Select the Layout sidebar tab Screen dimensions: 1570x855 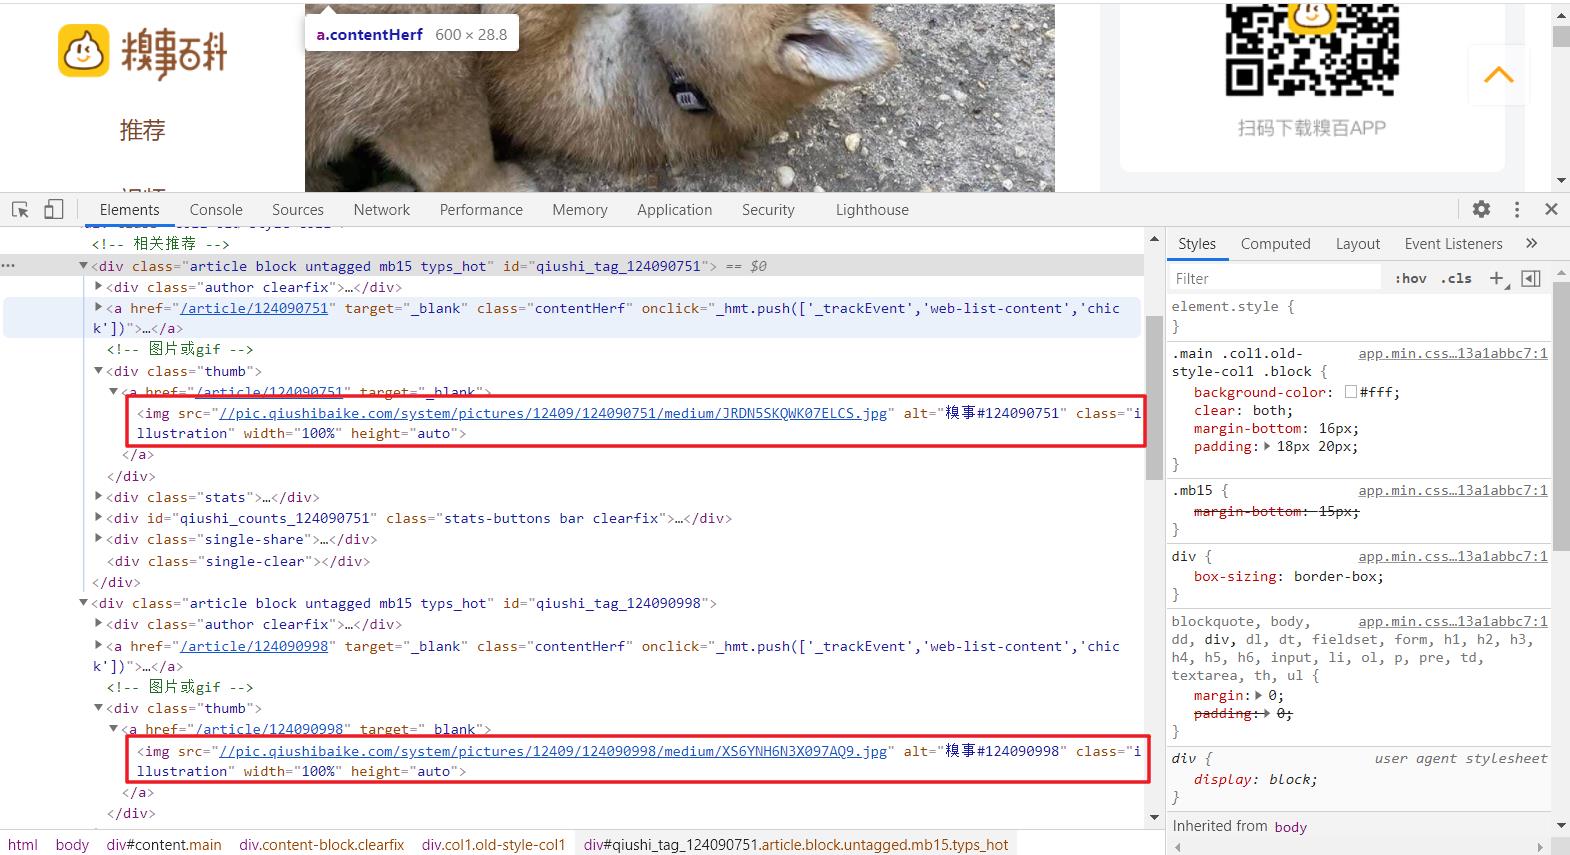coord(1357,244)
